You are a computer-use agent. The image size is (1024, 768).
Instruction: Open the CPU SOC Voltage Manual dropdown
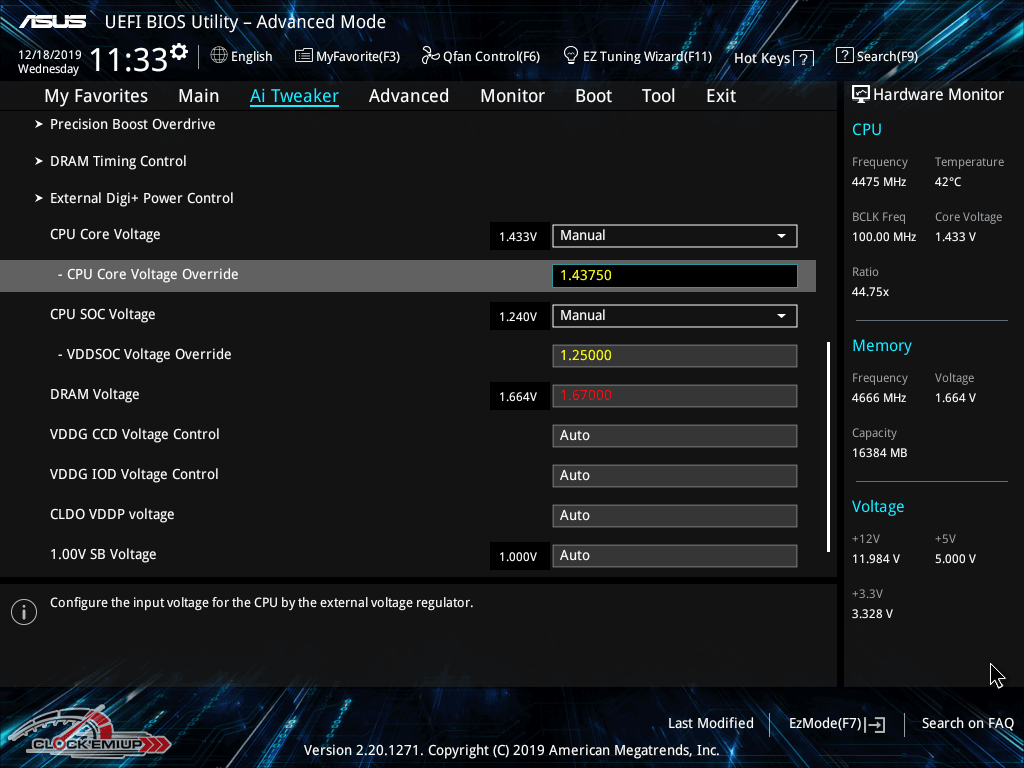point(674,316)
